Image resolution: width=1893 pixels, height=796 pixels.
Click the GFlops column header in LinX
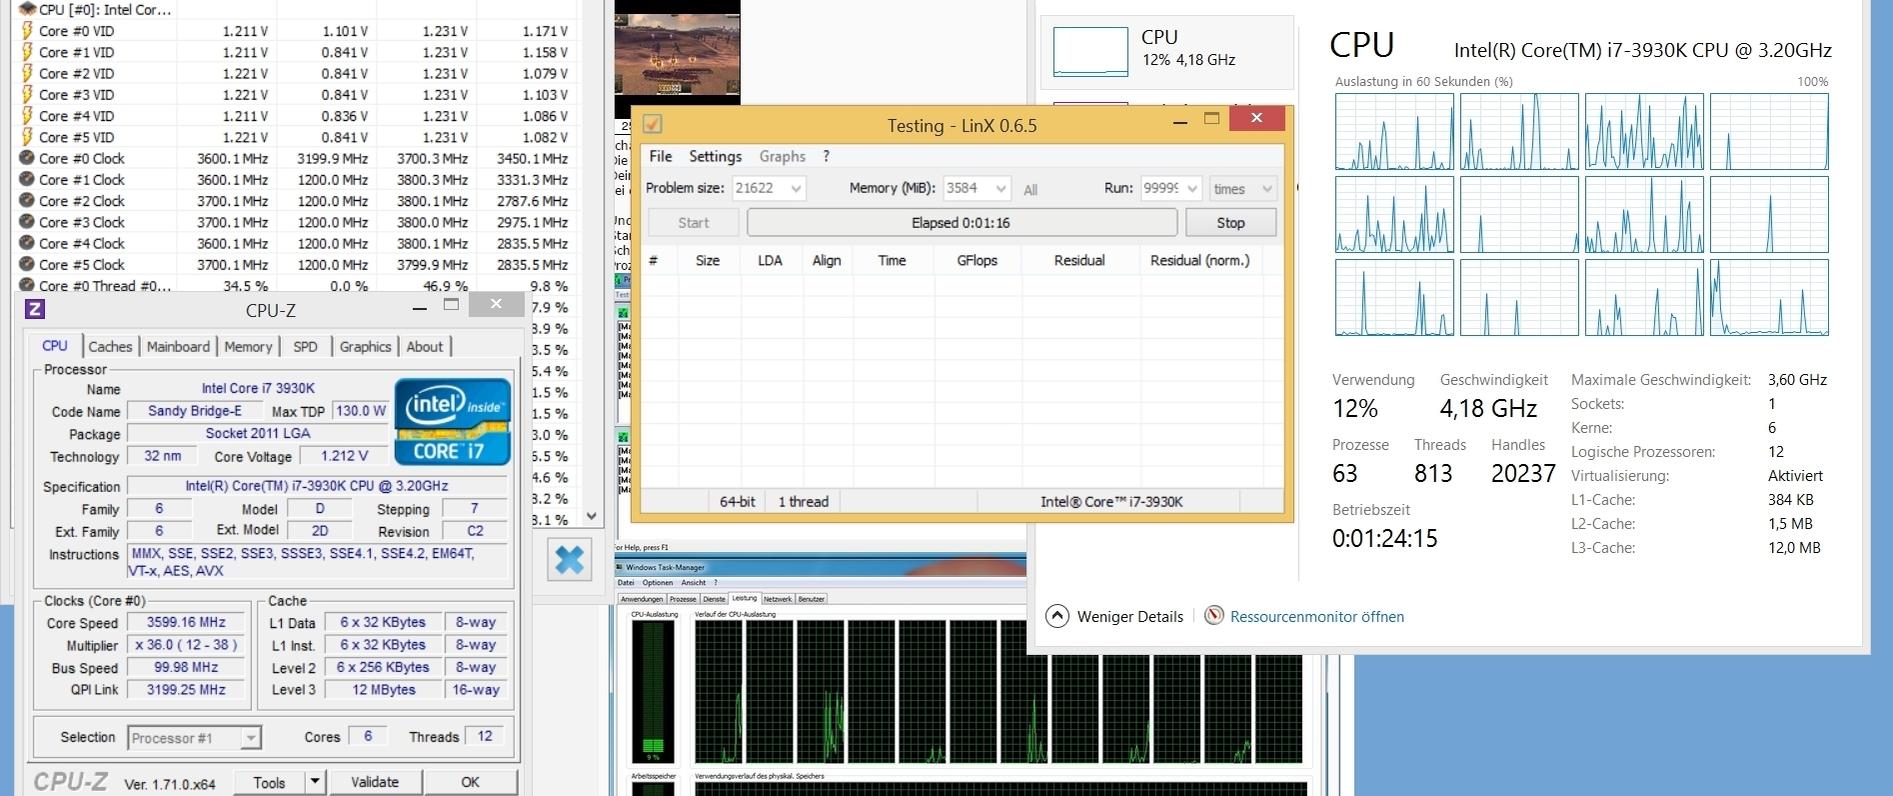(x=977, y=260)
